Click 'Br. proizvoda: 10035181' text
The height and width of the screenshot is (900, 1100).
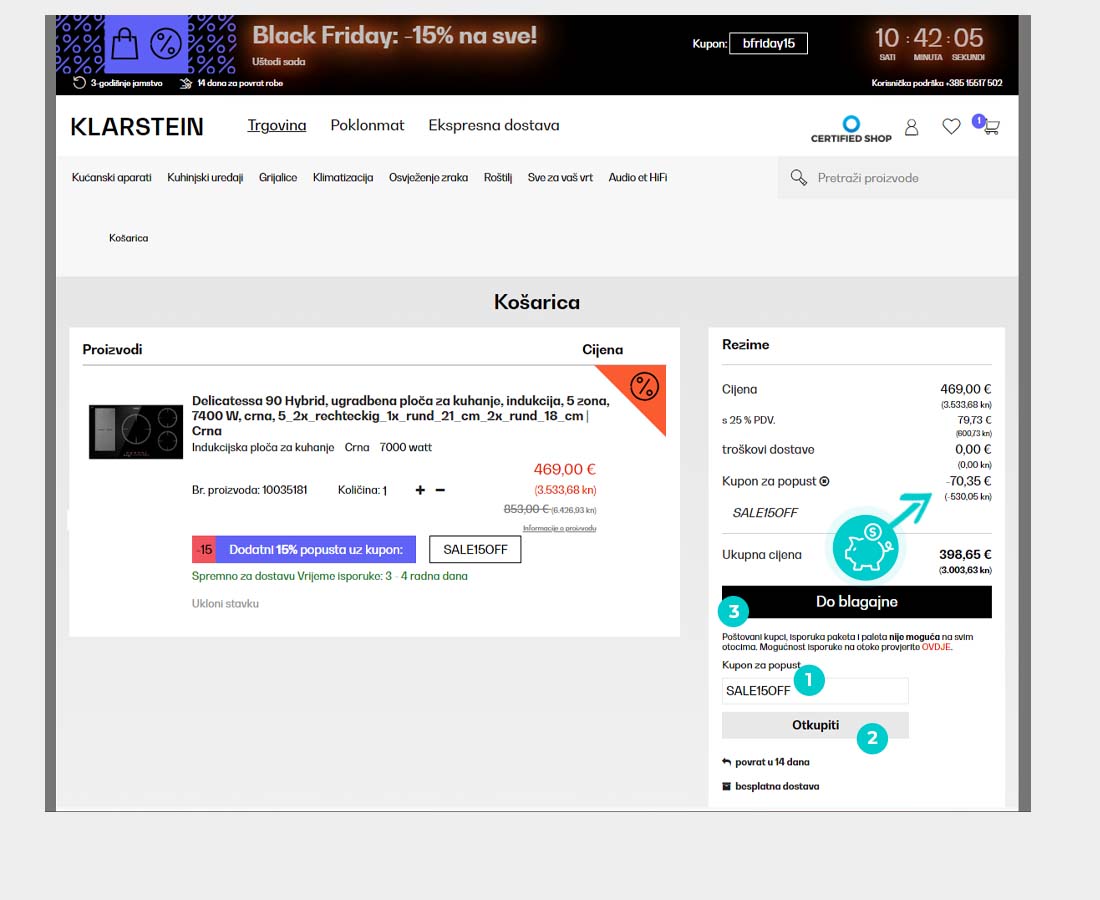(249, 490)
